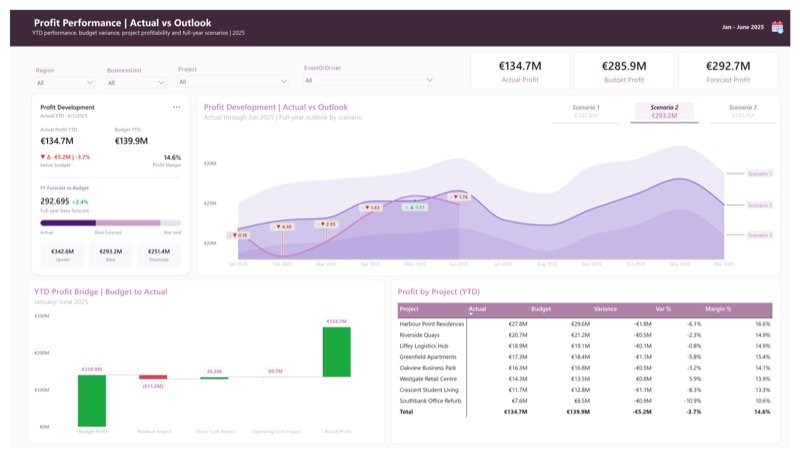Expand the Project filter dropdown
Viewport: 800px width, 458px height.
233,81
